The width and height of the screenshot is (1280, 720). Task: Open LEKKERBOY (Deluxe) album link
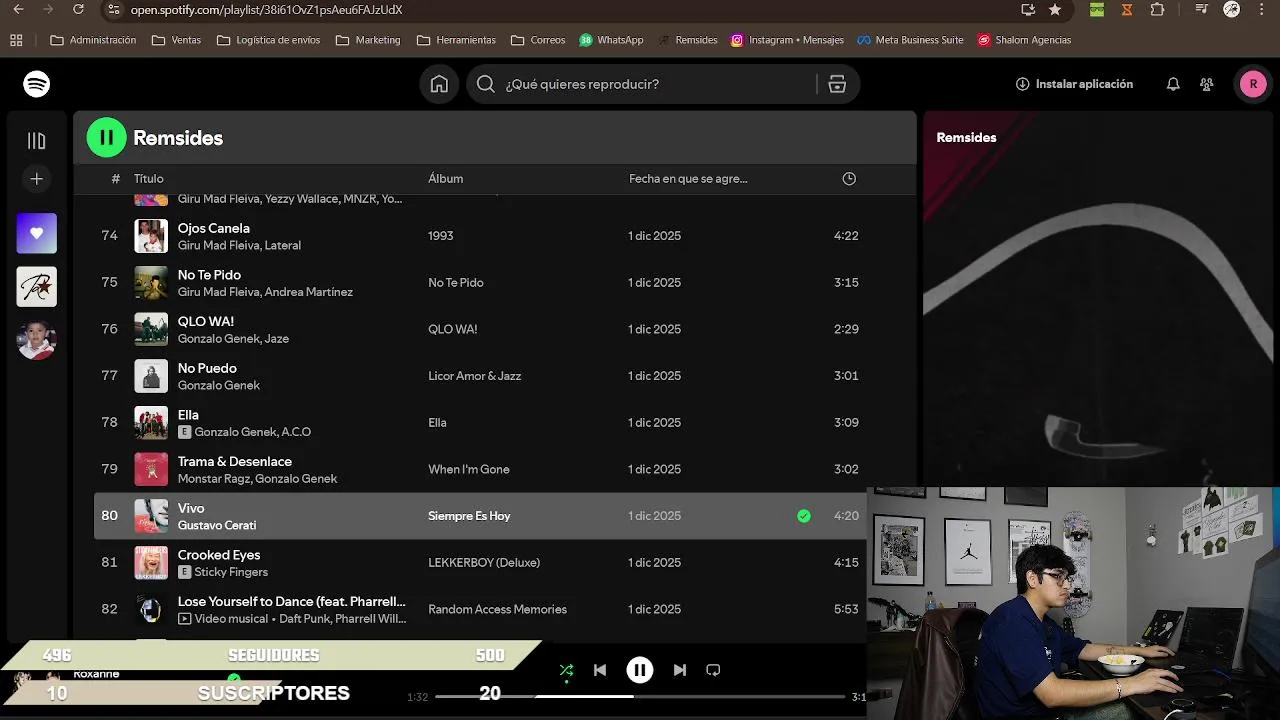[484, 563]
